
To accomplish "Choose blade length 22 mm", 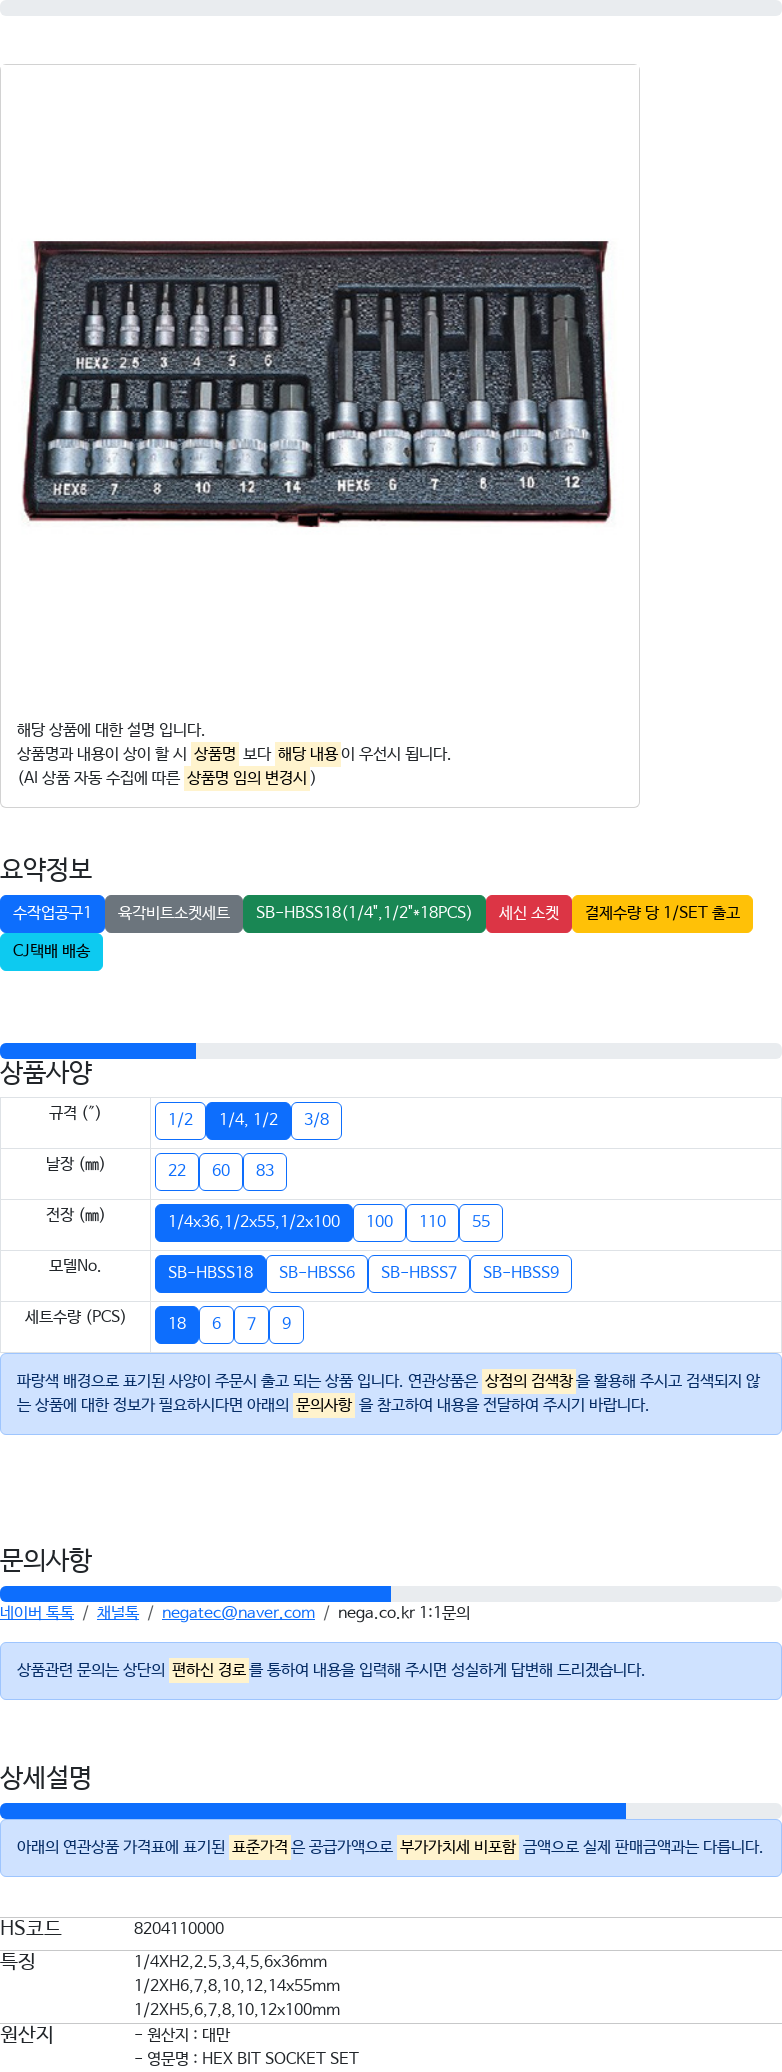I will tap(177, 1171).
